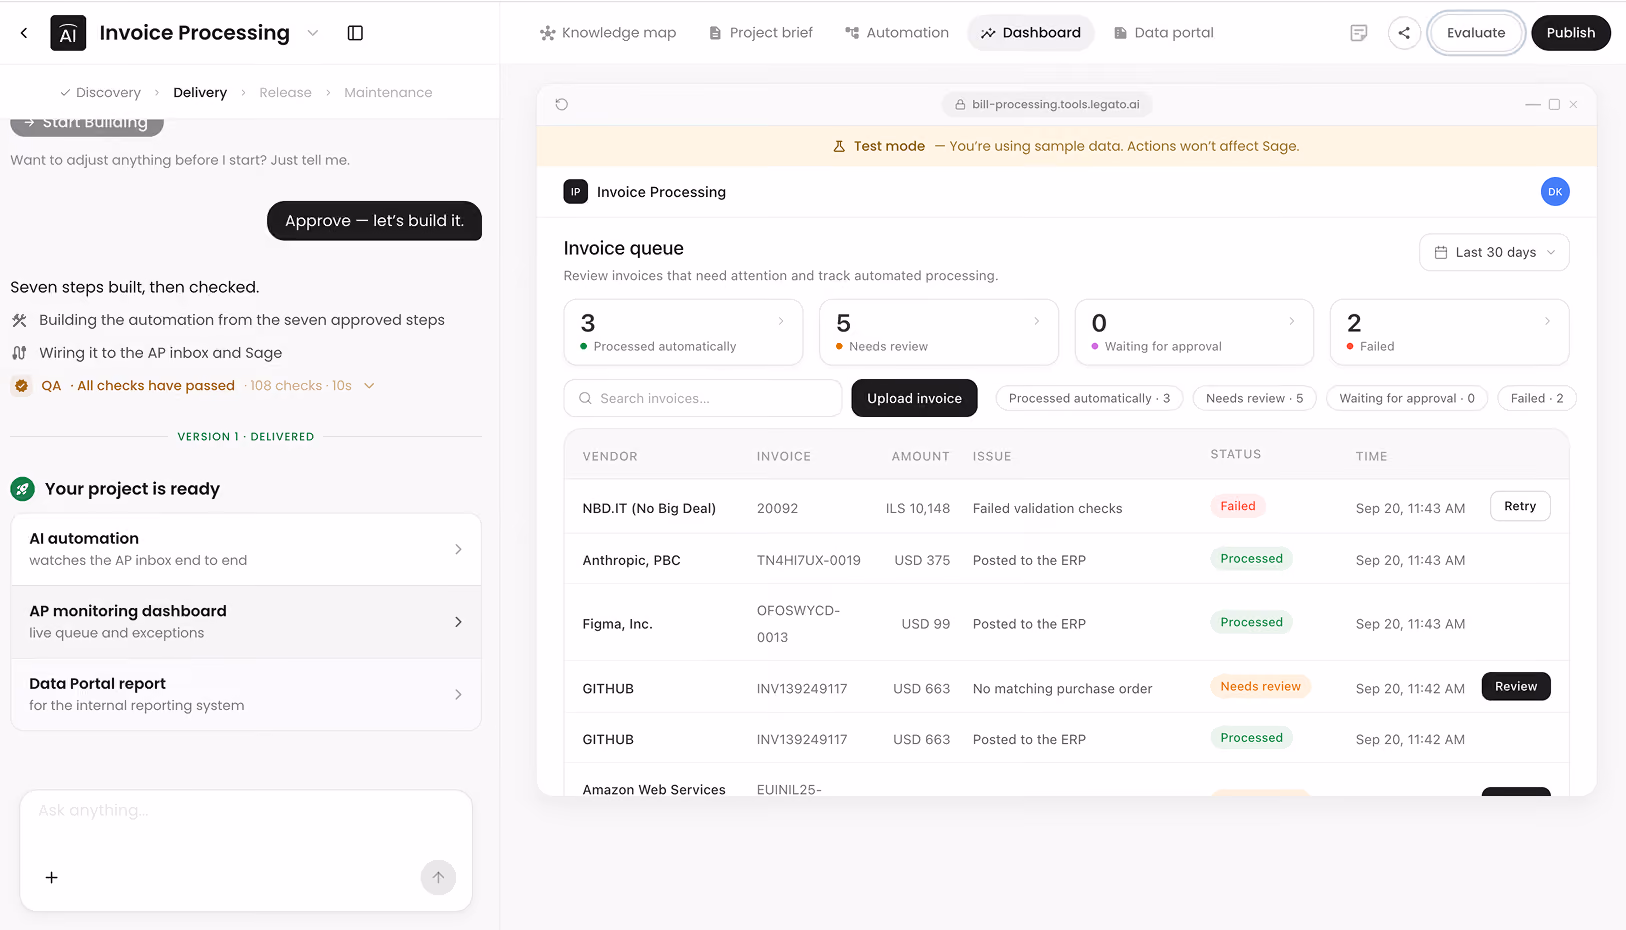Viewport: 1626px width, 930px height.
Task: Switch to the Knowledge map tab
Action: tap(608, 33)
